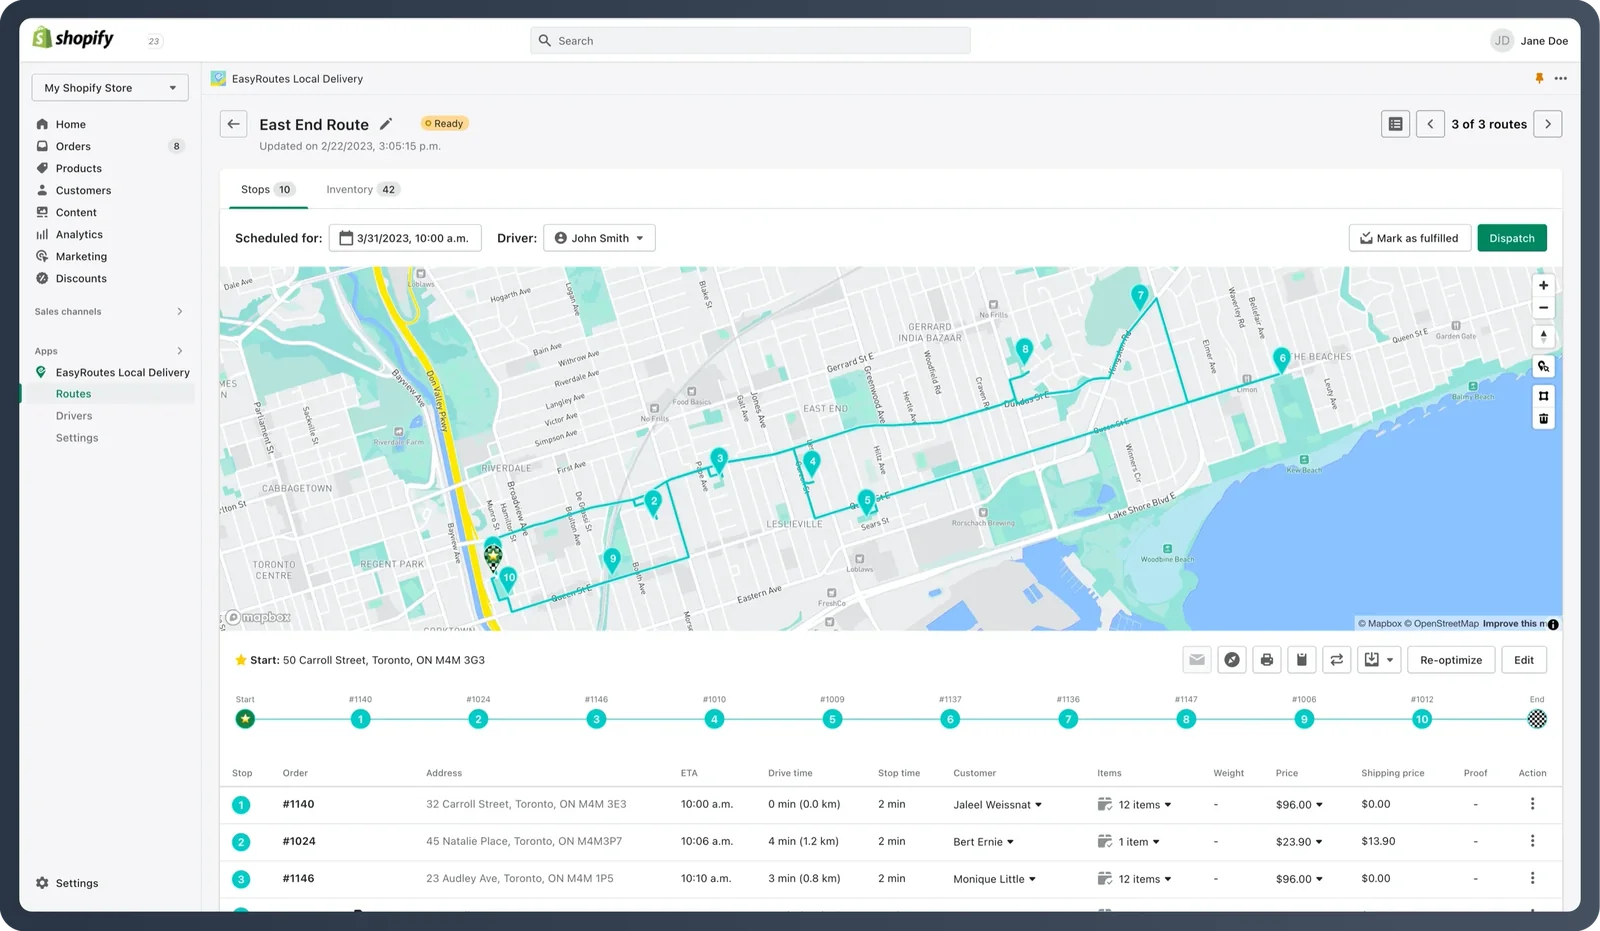This screenshot has width=1600, height=931.
Task: Click the Re-optimize button
Action: point(1451,660)
